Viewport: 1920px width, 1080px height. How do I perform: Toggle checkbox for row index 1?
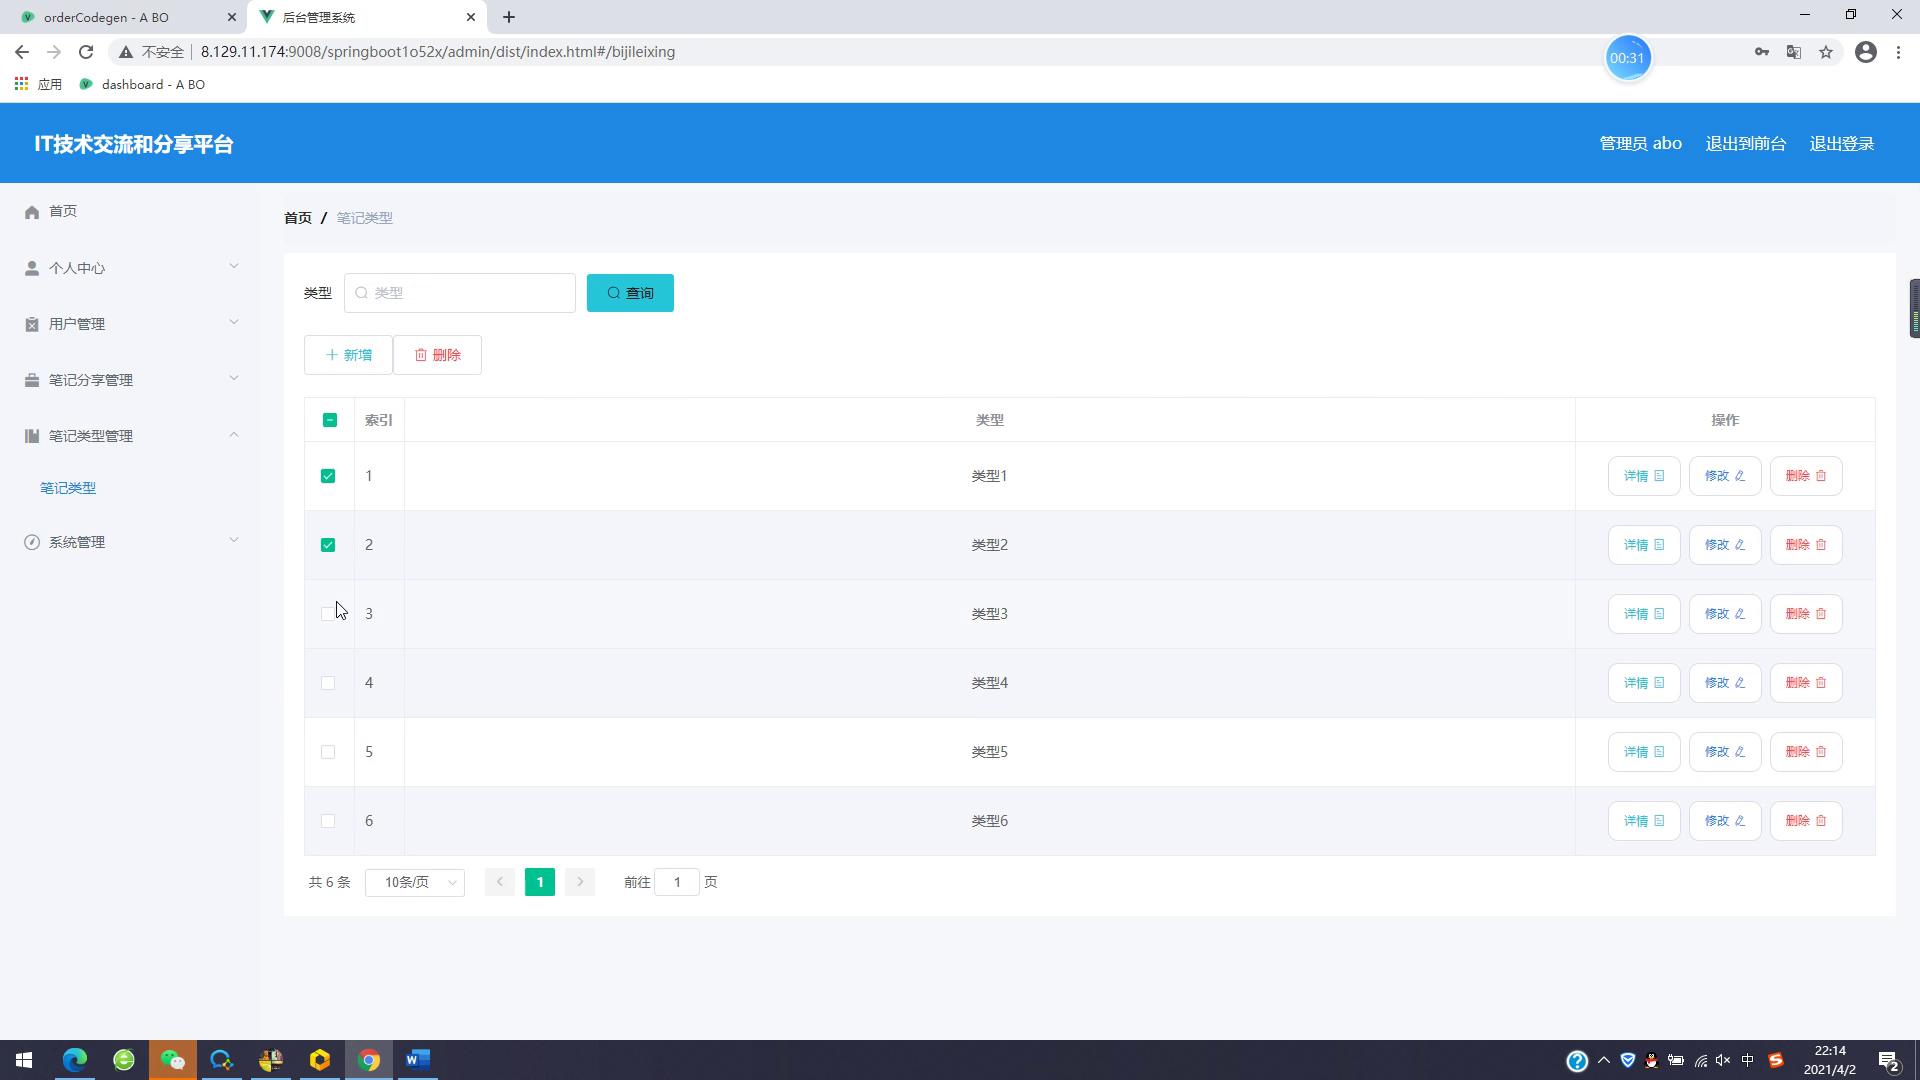[x=328, y=475]
